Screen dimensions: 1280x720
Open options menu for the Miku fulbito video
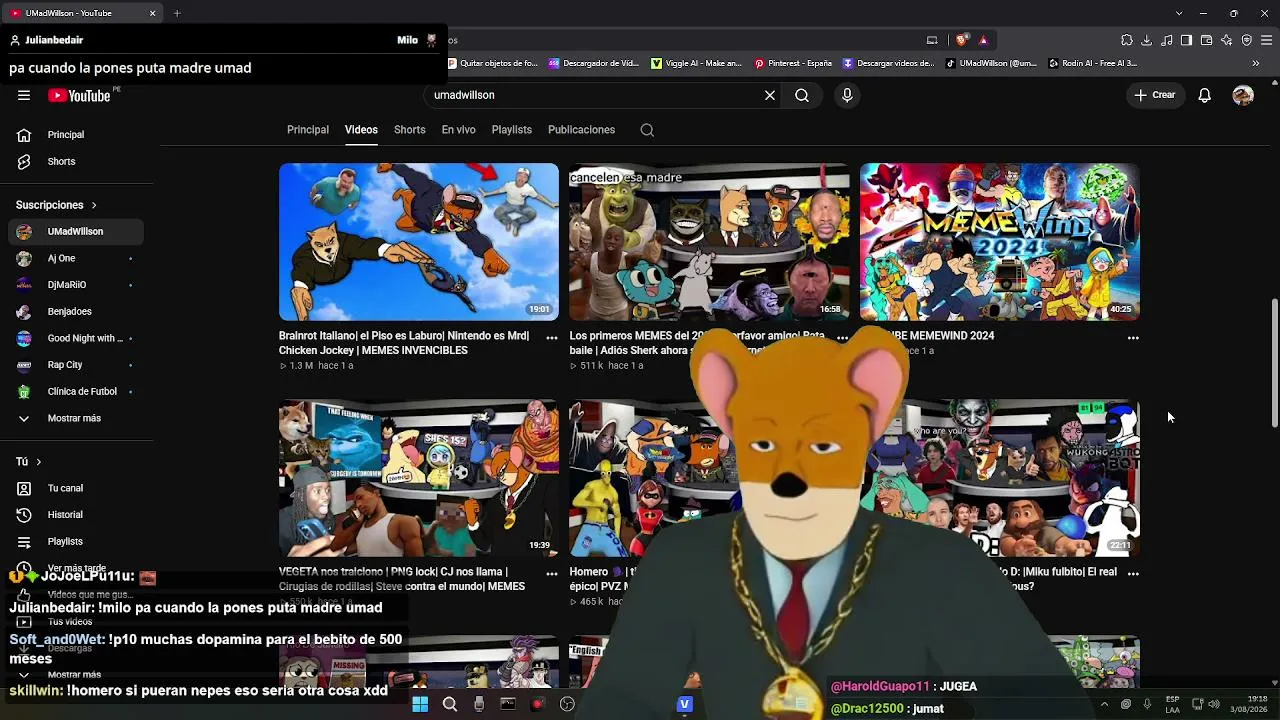1133,574
